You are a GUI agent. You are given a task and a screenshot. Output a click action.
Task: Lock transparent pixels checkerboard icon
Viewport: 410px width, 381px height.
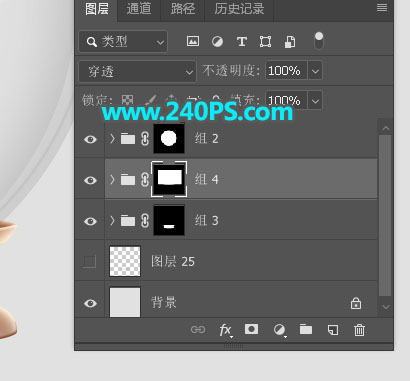click(127, 100)
